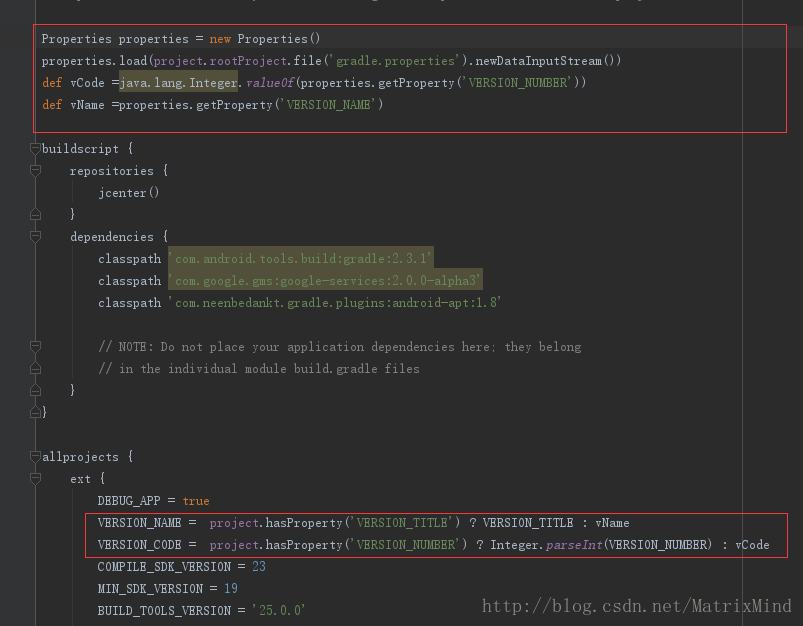Image resolution: width=803 pixels, height=626 pixels.
Task: Click the com.android.tools.build:gradle:2.3.1 string
Action: click(301, 259)
